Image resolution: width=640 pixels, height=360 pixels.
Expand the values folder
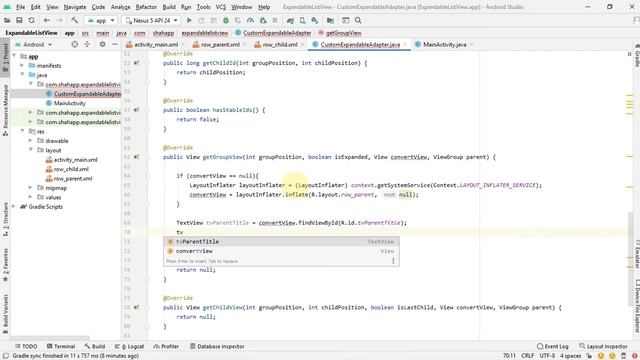pos(30,197)
